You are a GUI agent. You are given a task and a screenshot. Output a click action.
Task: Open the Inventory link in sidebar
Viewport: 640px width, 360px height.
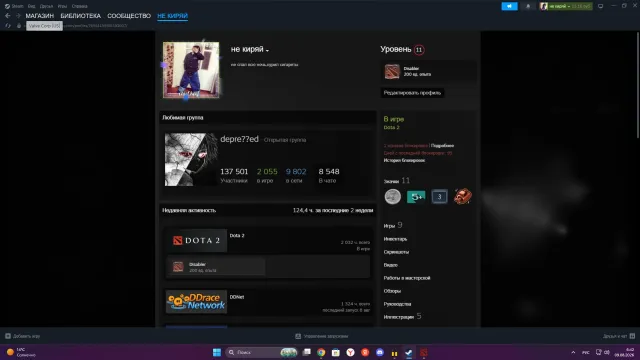click(x=395, y=239)
